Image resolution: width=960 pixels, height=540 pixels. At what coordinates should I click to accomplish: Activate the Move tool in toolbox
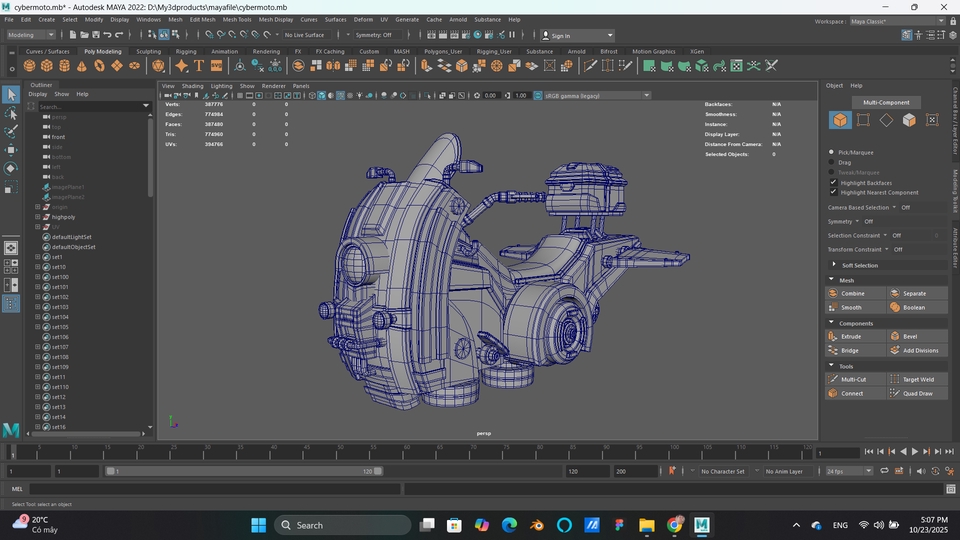[x=11, y=150]
